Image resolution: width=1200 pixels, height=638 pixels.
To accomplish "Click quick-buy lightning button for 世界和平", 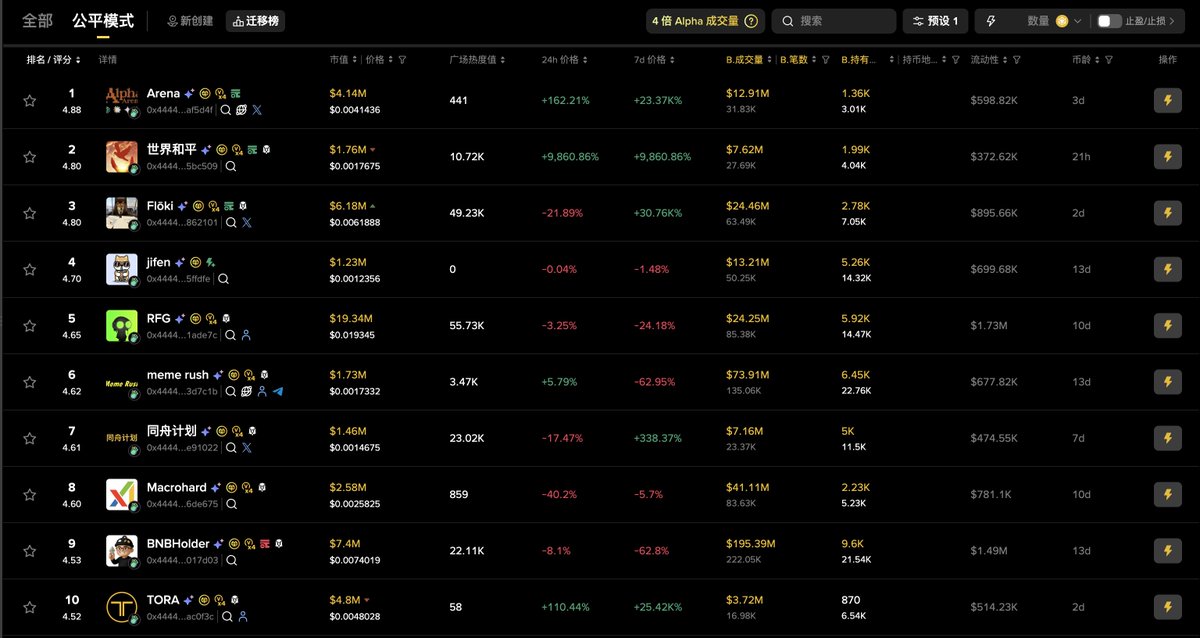I will coord(1167,157).
